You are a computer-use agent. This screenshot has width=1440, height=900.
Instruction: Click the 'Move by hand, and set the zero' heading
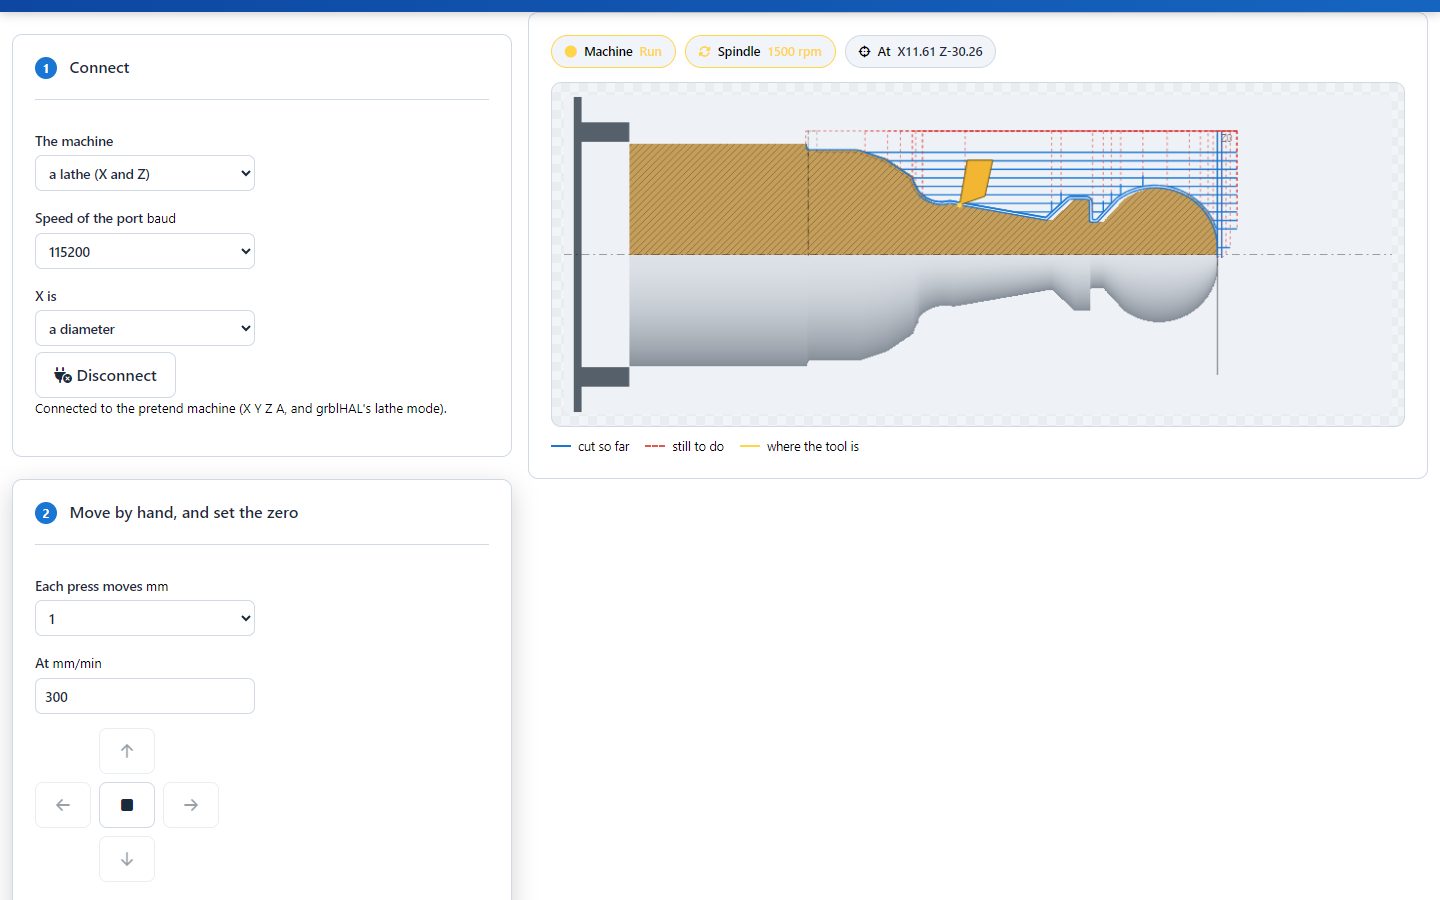[184, 513]
